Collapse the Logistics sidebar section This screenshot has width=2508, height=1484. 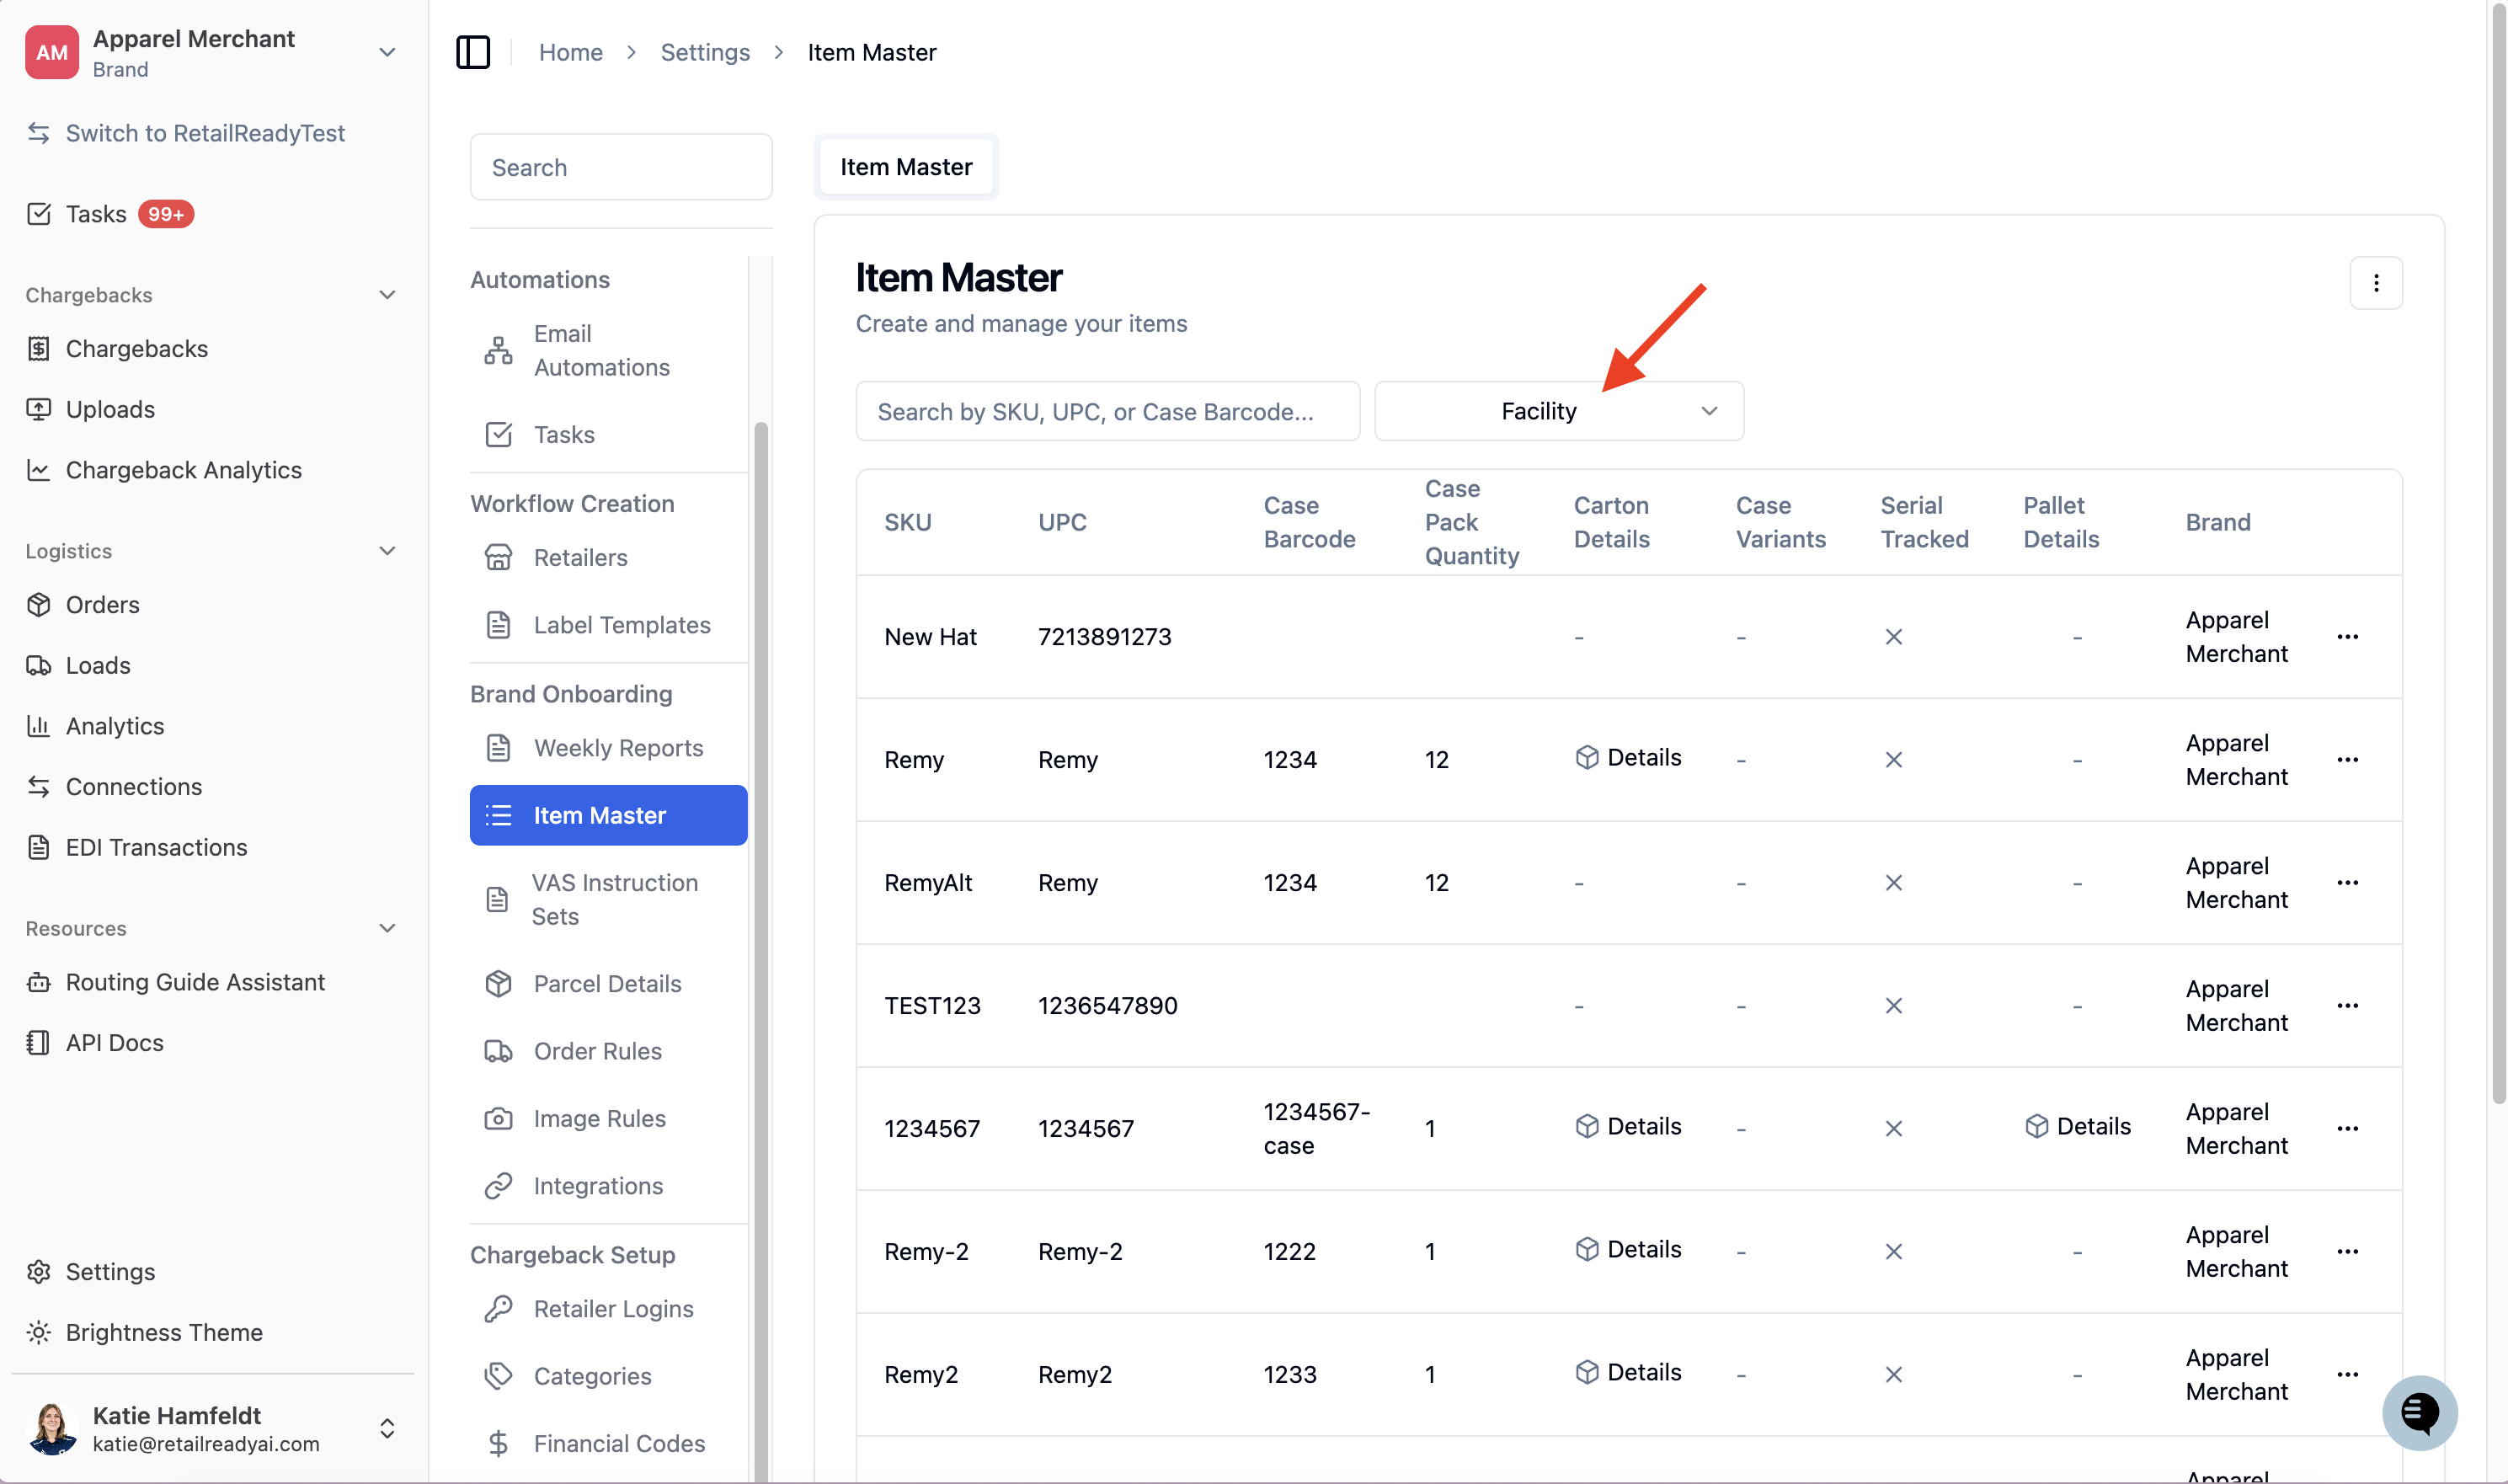point(387,551)
